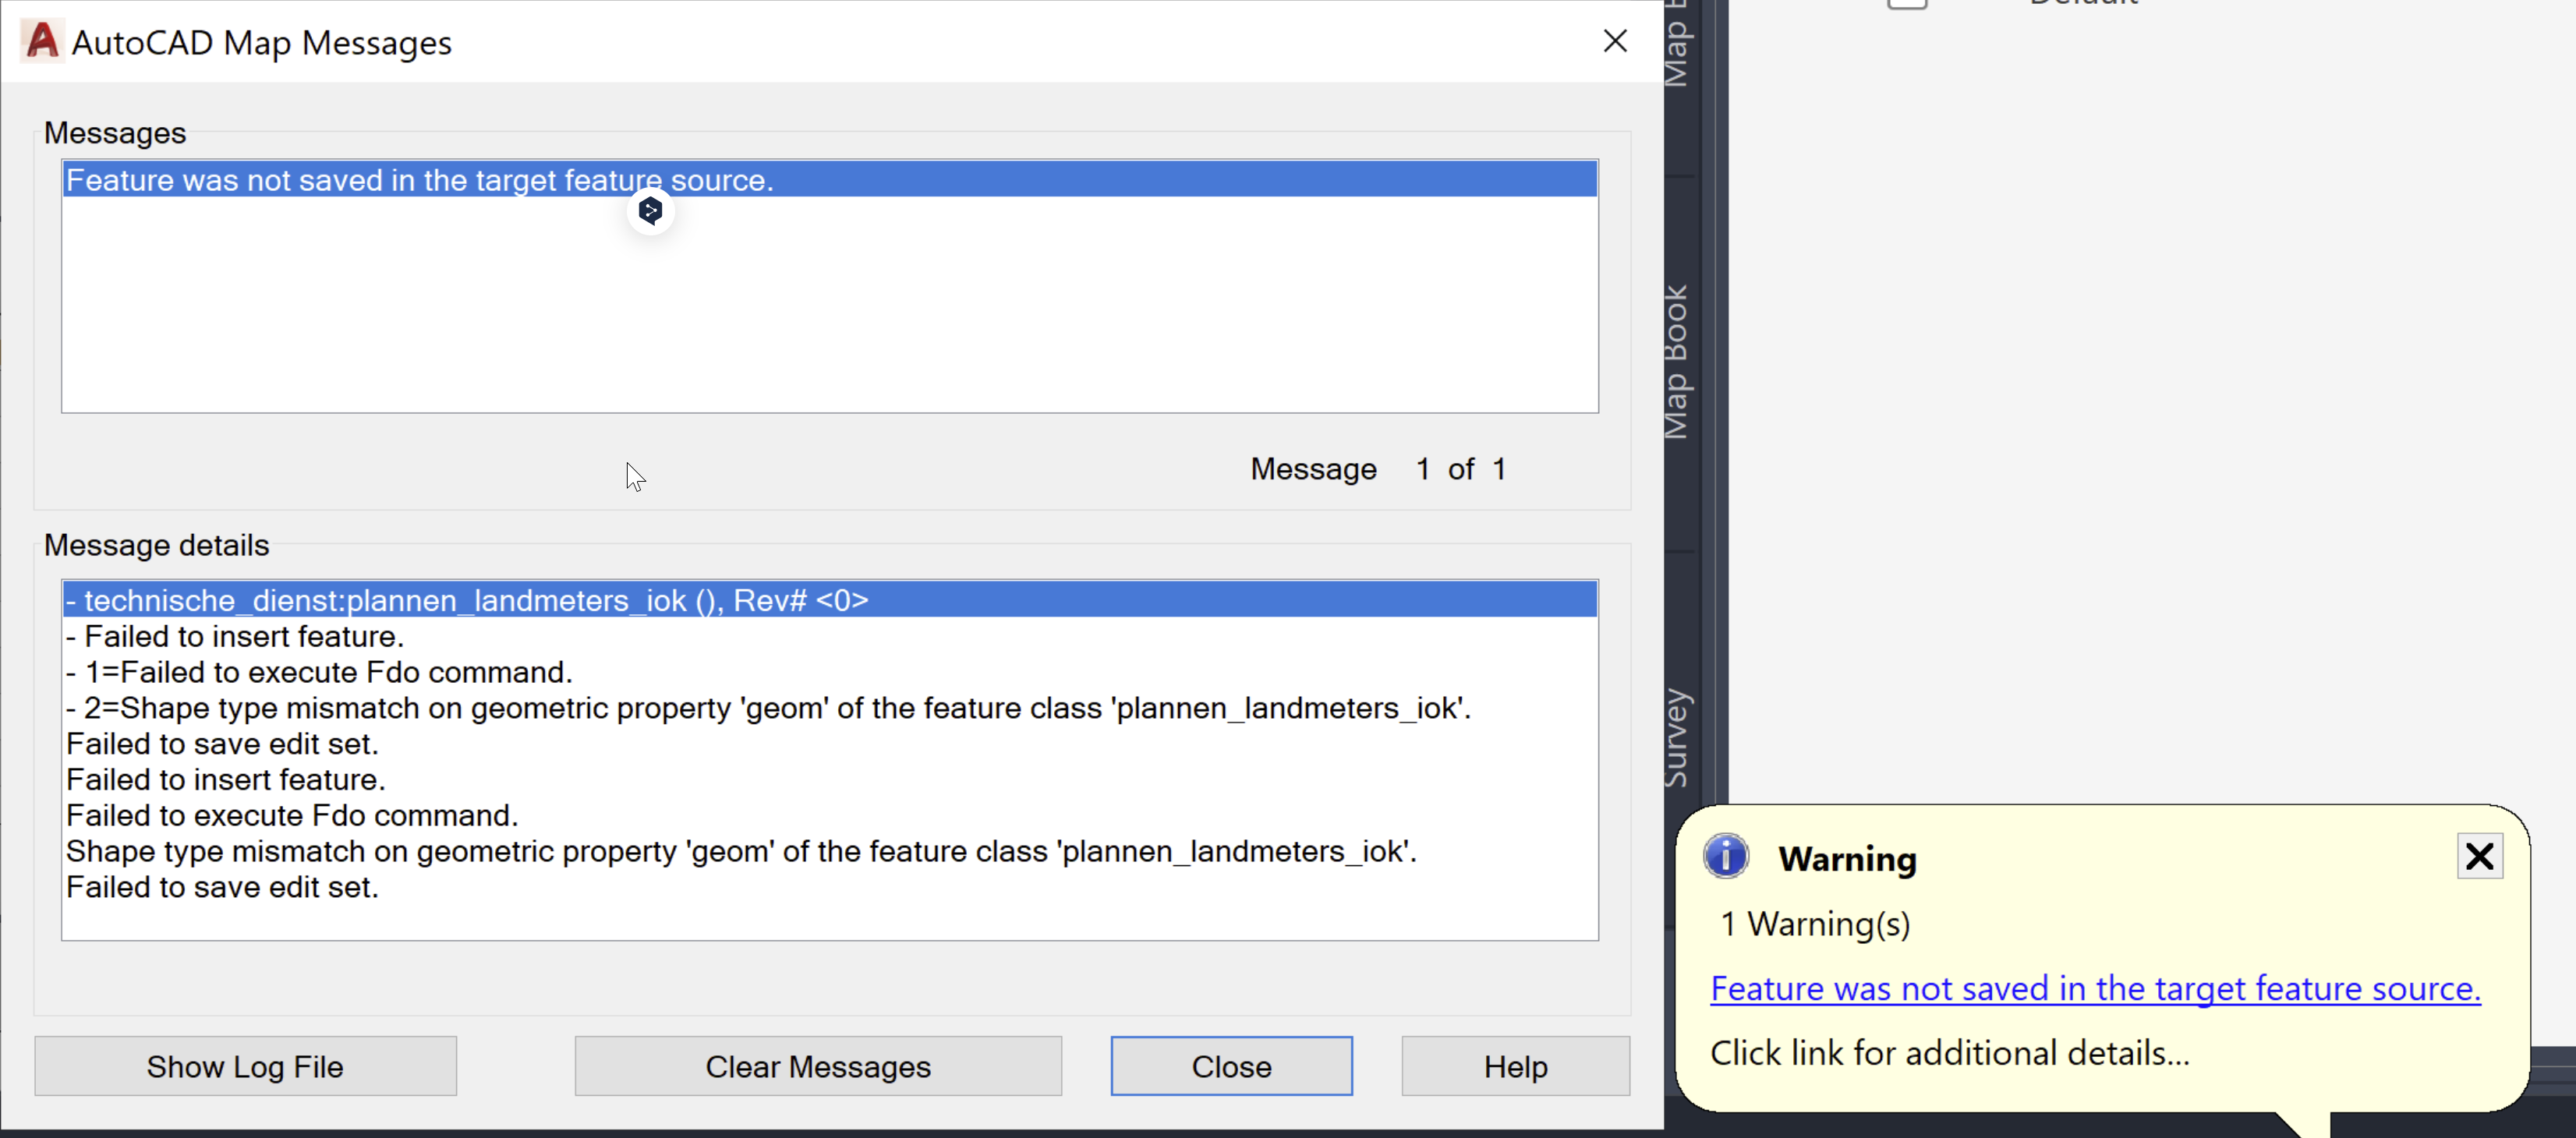The image size is (2576, 1138).
Task: Clear all messages with Clear Messages
Action: [x=818, y=1066]
